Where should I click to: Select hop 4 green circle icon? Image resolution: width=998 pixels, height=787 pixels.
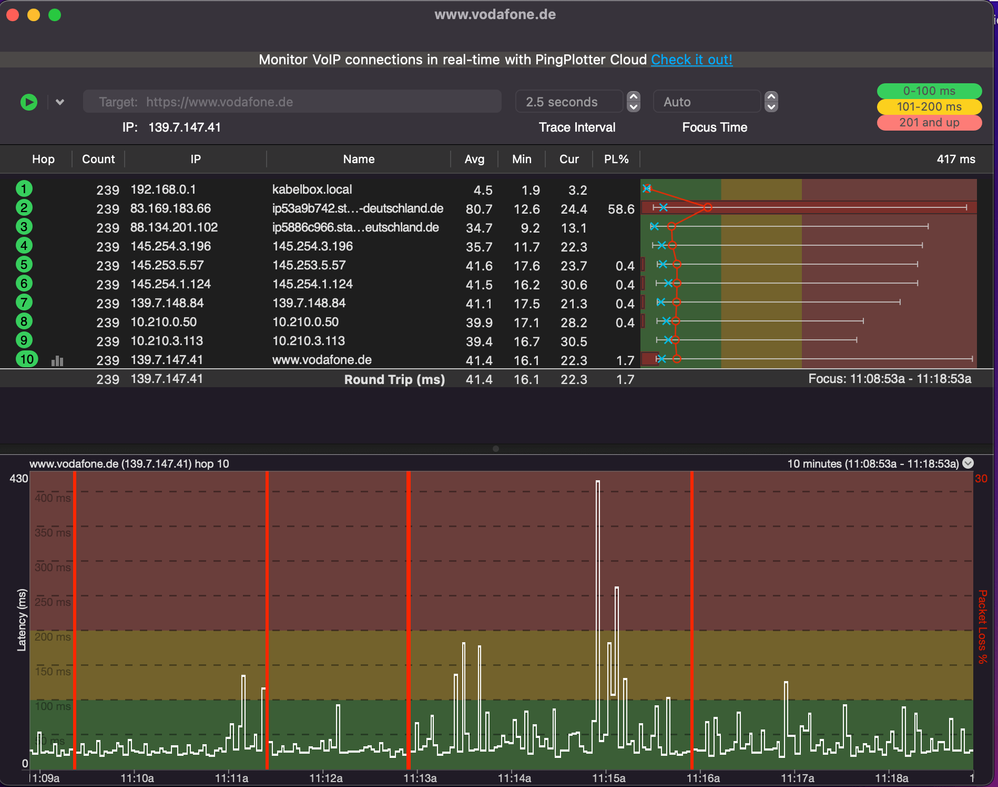24,246
